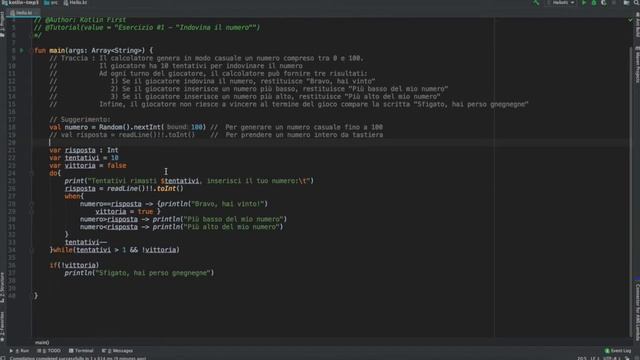The width and height of the screenshot is (640, 360).
Task: Open the Maven Projects side panel
Action: tap(637, 64)
